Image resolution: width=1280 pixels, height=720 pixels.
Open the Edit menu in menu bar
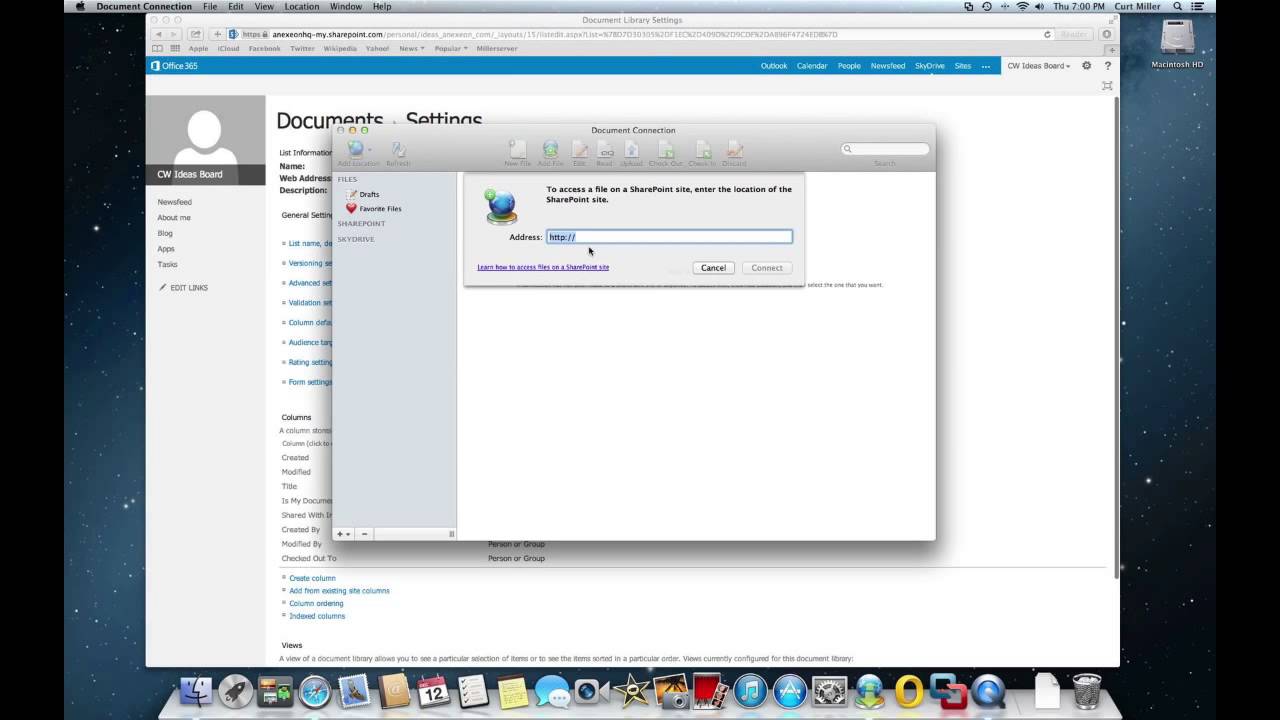(x=236, y=6)
